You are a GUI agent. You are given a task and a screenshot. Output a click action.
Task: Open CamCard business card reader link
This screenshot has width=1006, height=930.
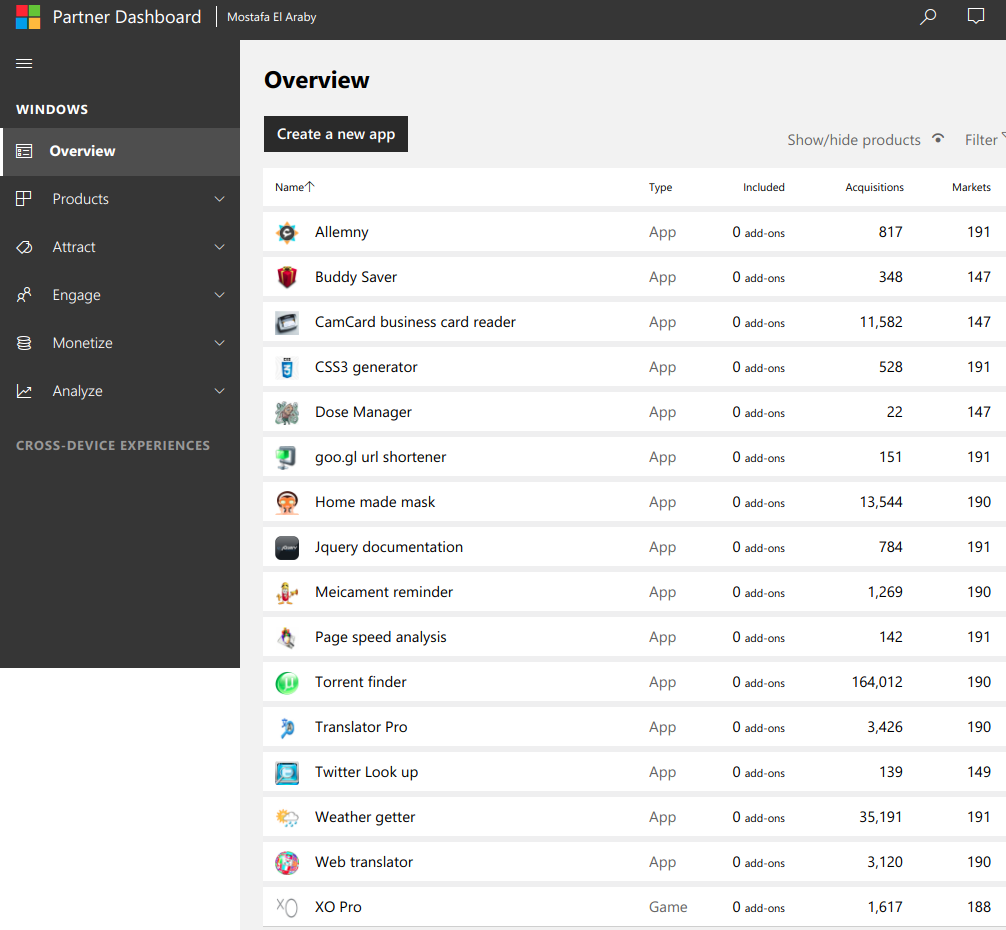(415, 322)
